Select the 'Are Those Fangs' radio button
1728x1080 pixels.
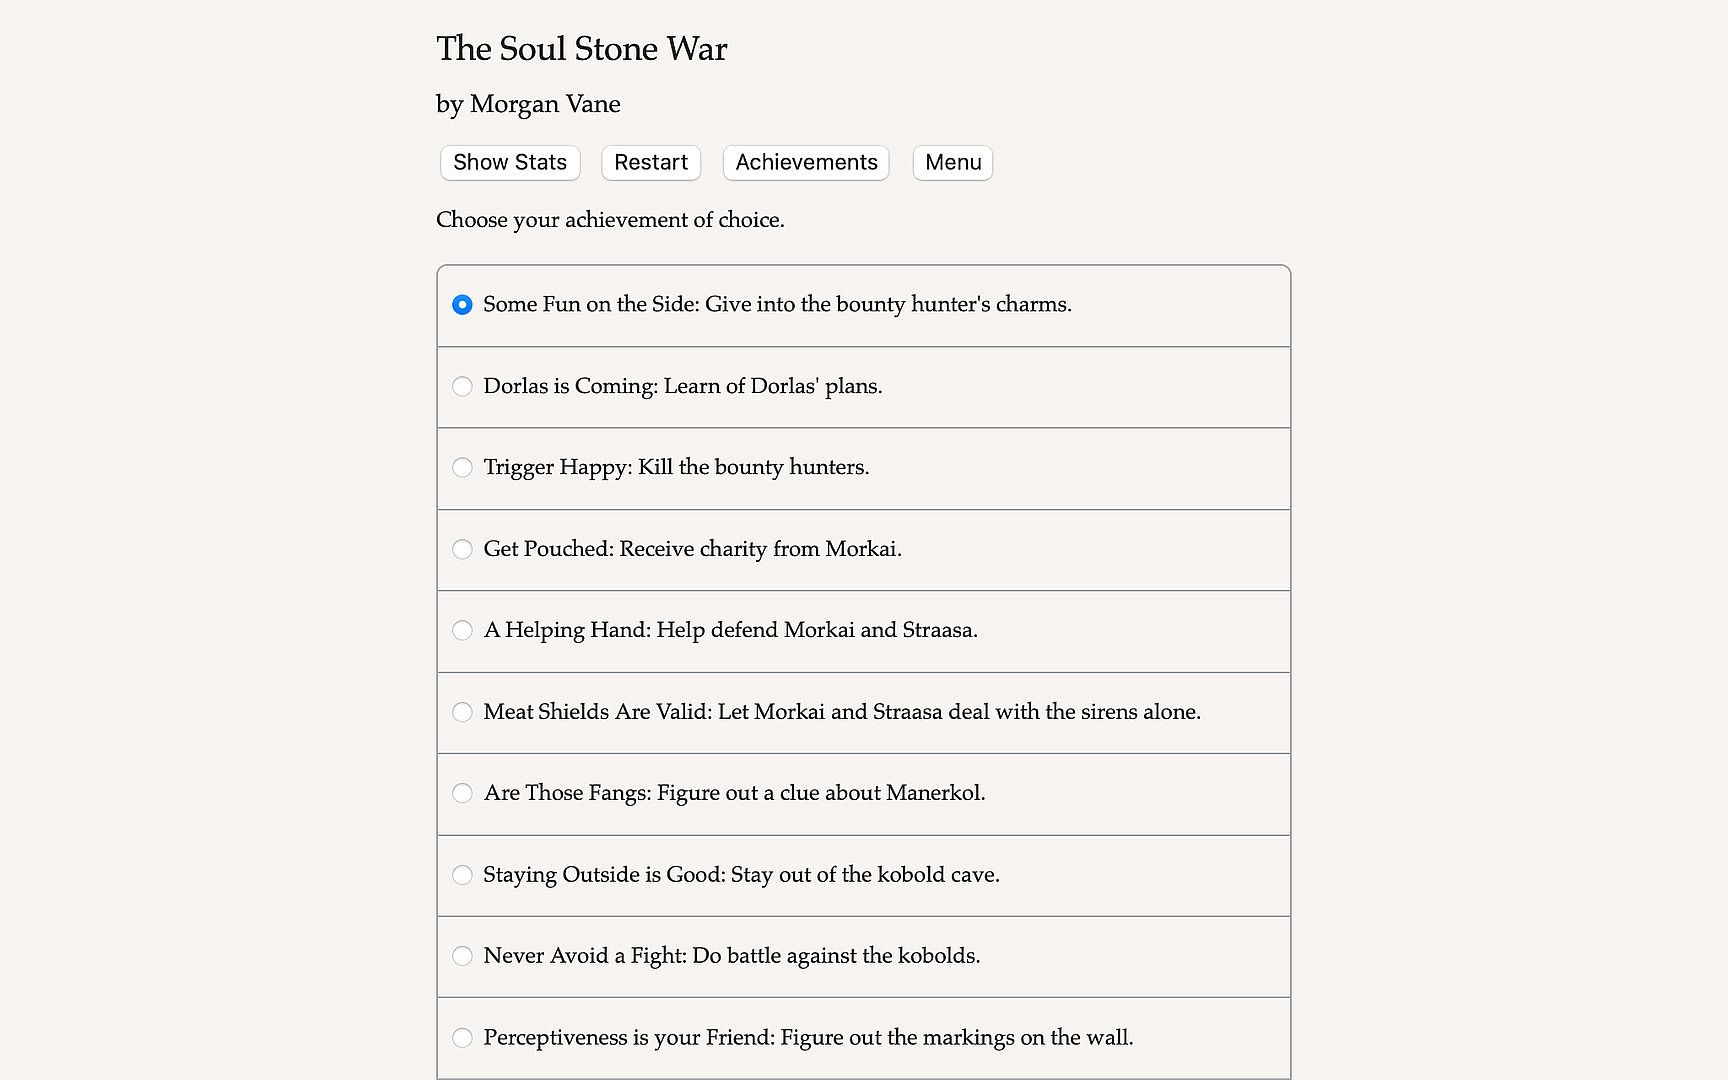click(462, 794)
